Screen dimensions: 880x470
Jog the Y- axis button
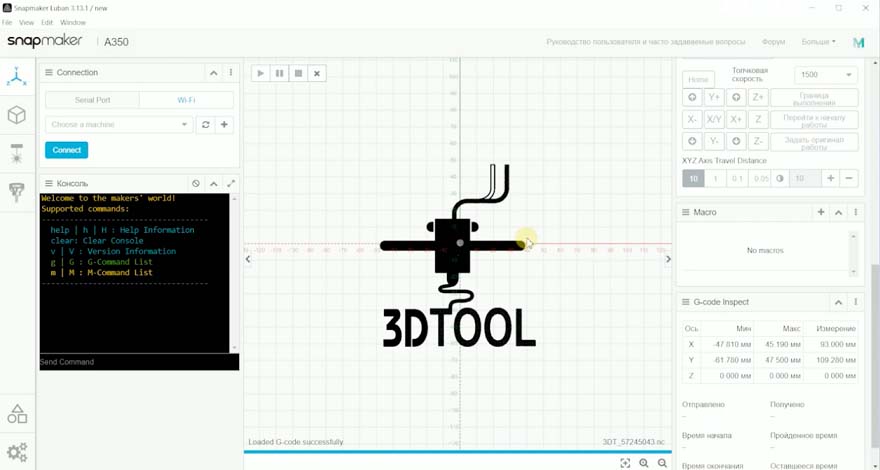[714, 141]
